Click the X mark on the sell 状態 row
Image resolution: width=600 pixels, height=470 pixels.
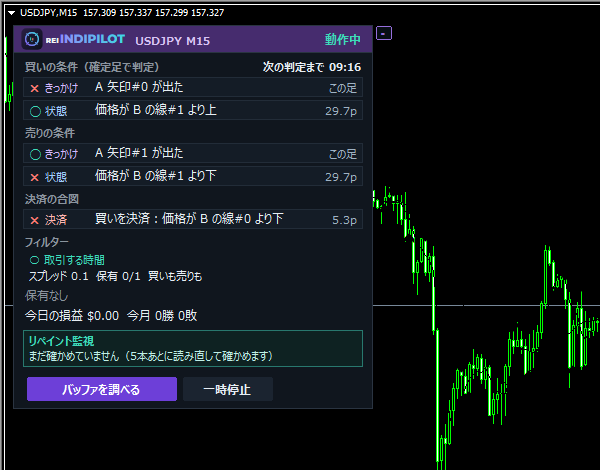(x=35, y=177)
